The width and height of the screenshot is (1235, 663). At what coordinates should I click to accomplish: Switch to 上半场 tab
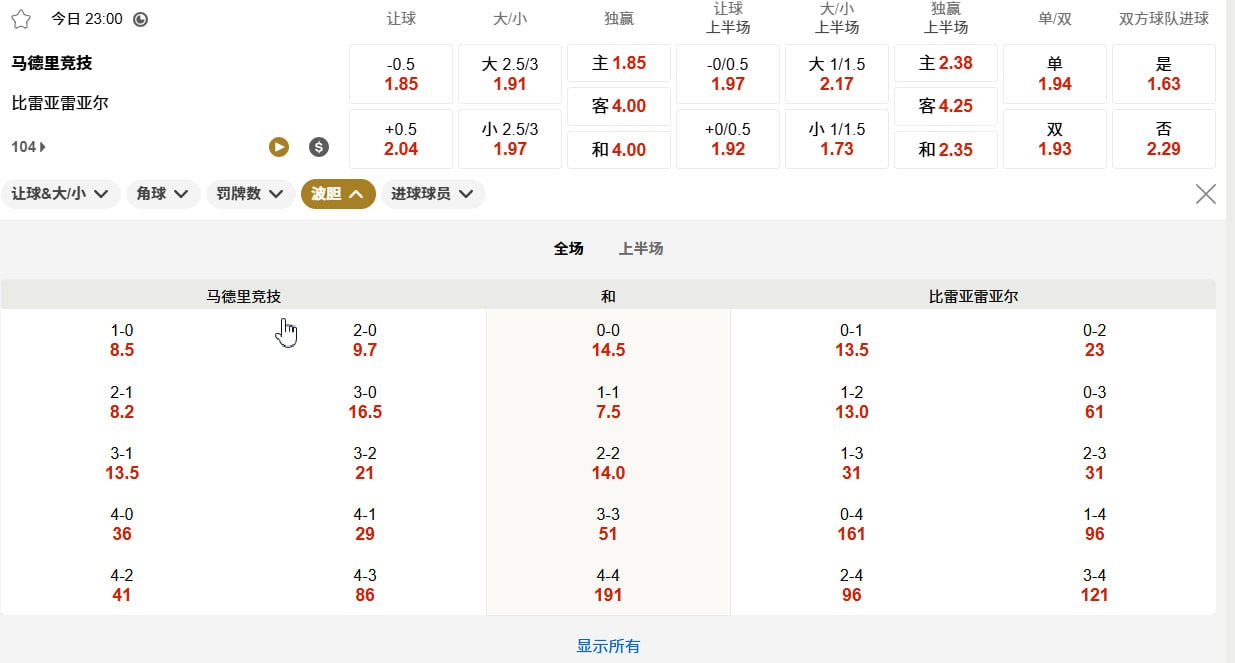[x=641, y=249]
